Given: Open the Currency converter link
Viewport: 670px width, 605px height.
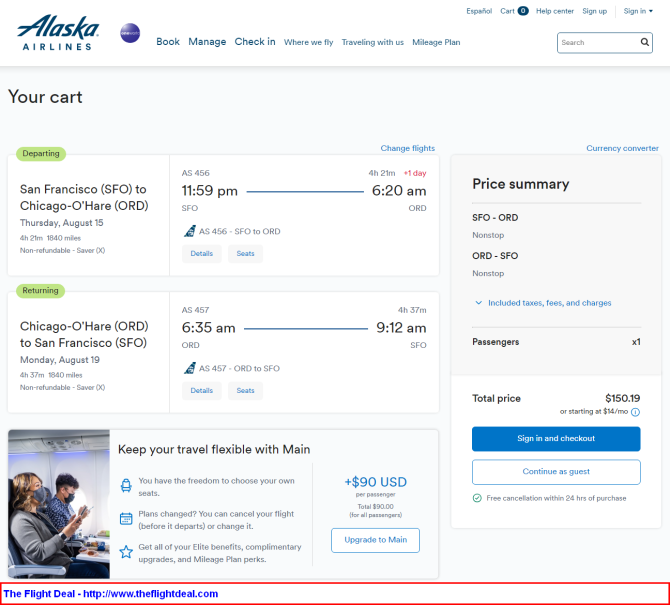Looking at the screenshot, I should pyautogui.click(x=622, y=148).
